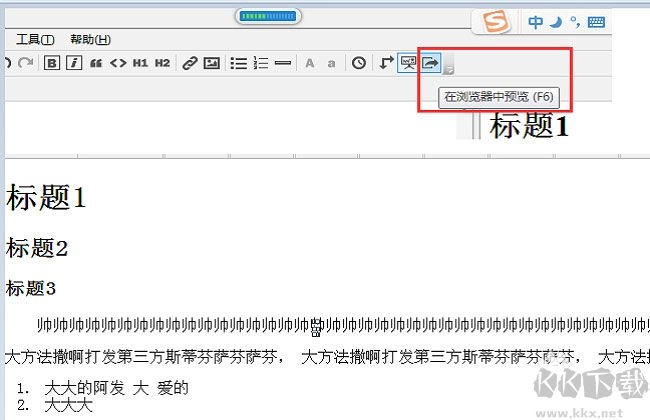The height and width of the screenshot is (420, 650).
Task: Insert a hyperlink using the chain icon
Action: (x=190, y=63)
